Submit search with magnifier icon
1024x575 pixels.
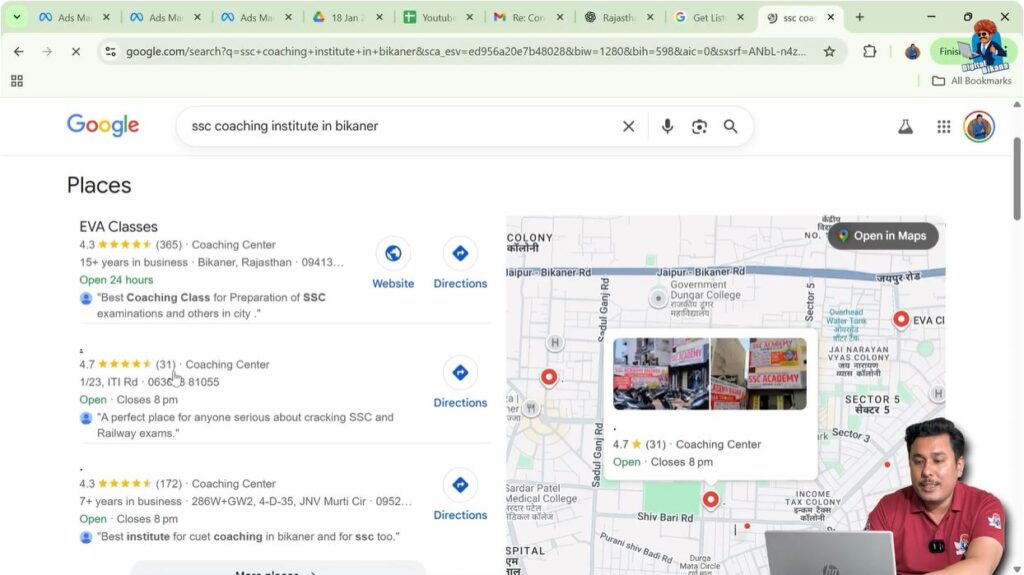point(730,126)
